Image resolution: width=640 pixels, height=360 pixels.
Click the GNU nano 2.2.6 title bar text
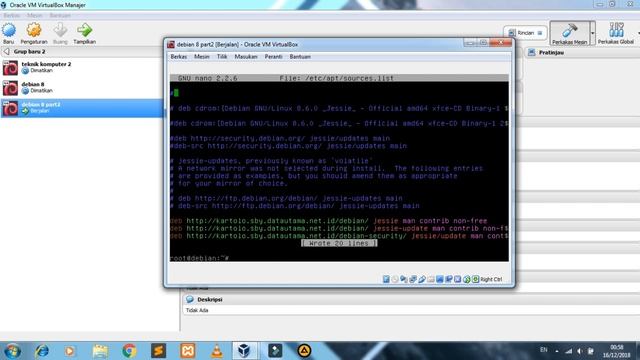tap(208, 78)
